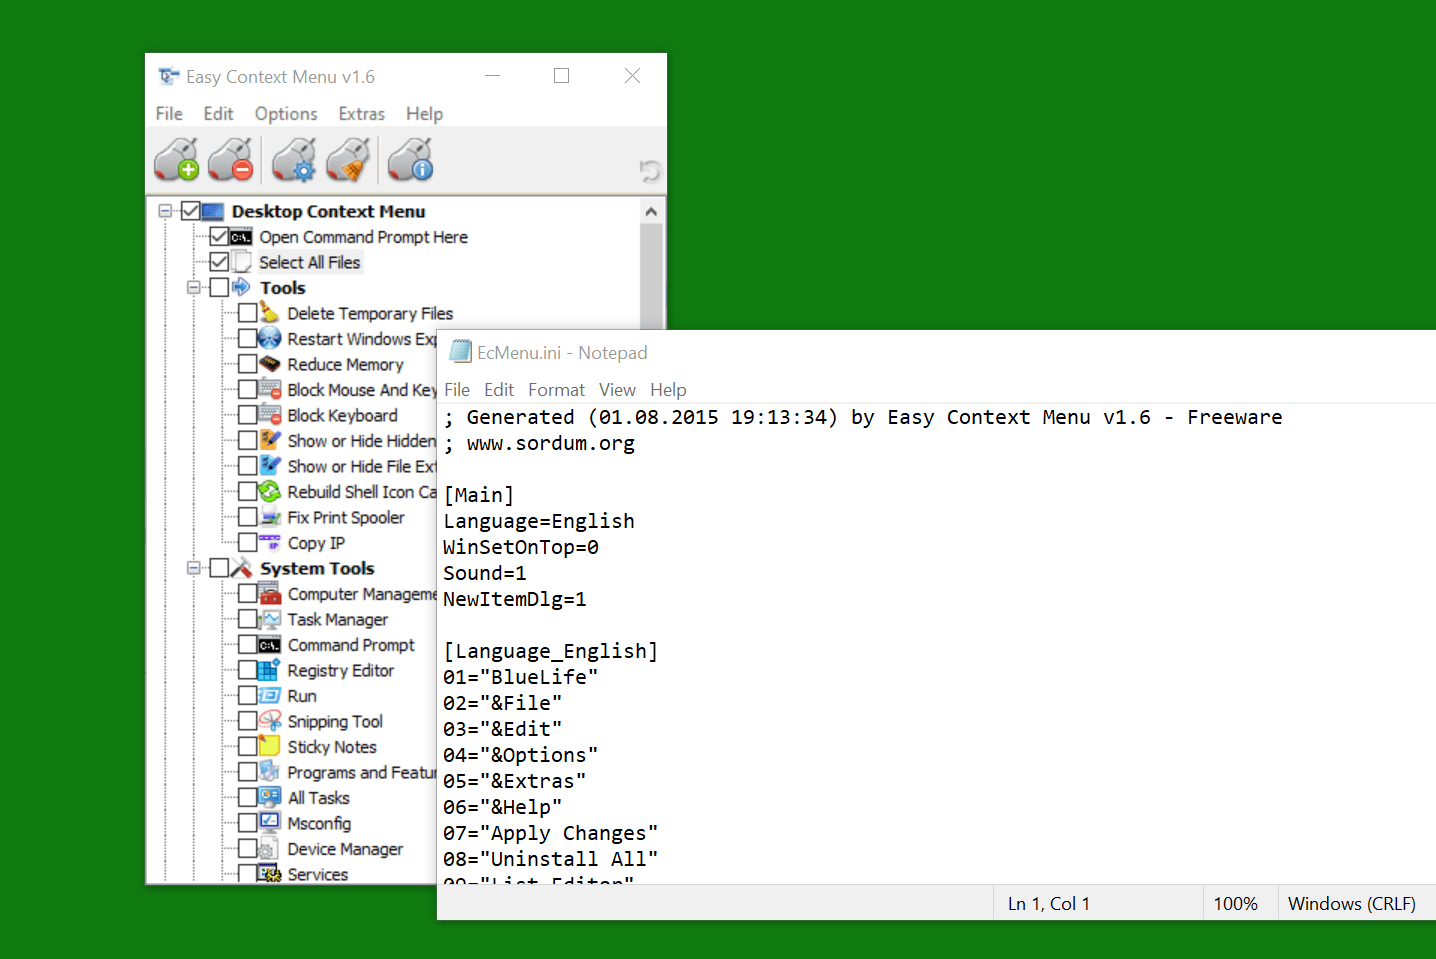Click the All Tasks icon
This screenshot has height=959, width=1436.
(270, 797)
